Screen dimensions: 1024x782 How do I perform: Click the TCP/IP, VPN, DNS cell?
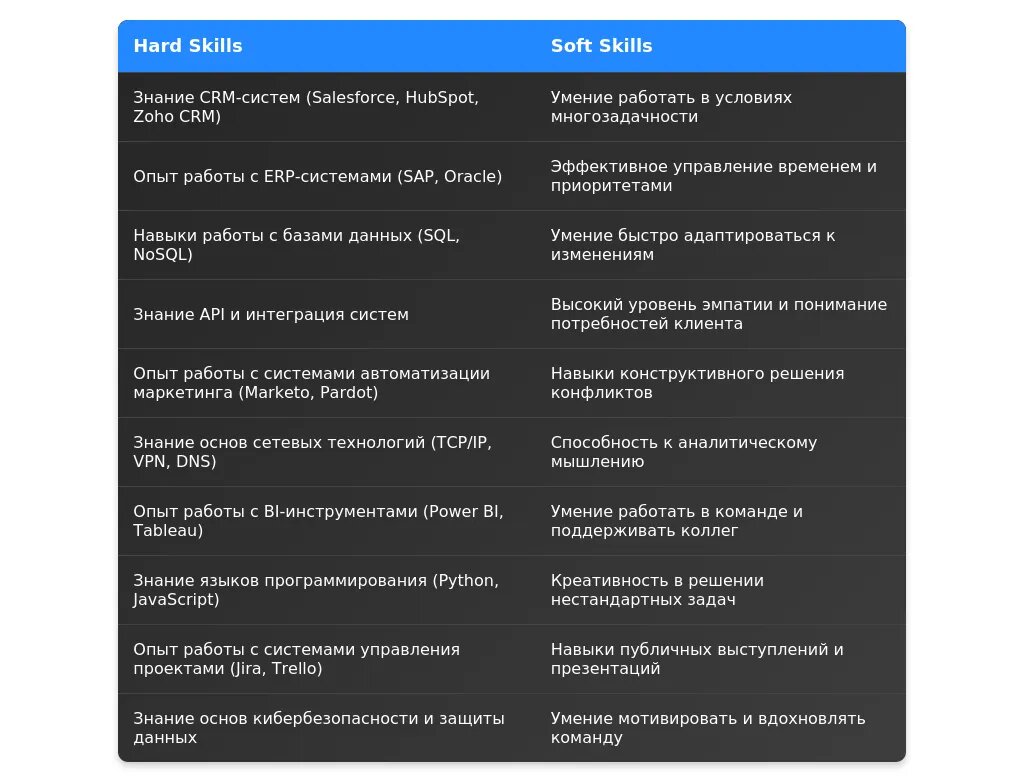point(312,452)
